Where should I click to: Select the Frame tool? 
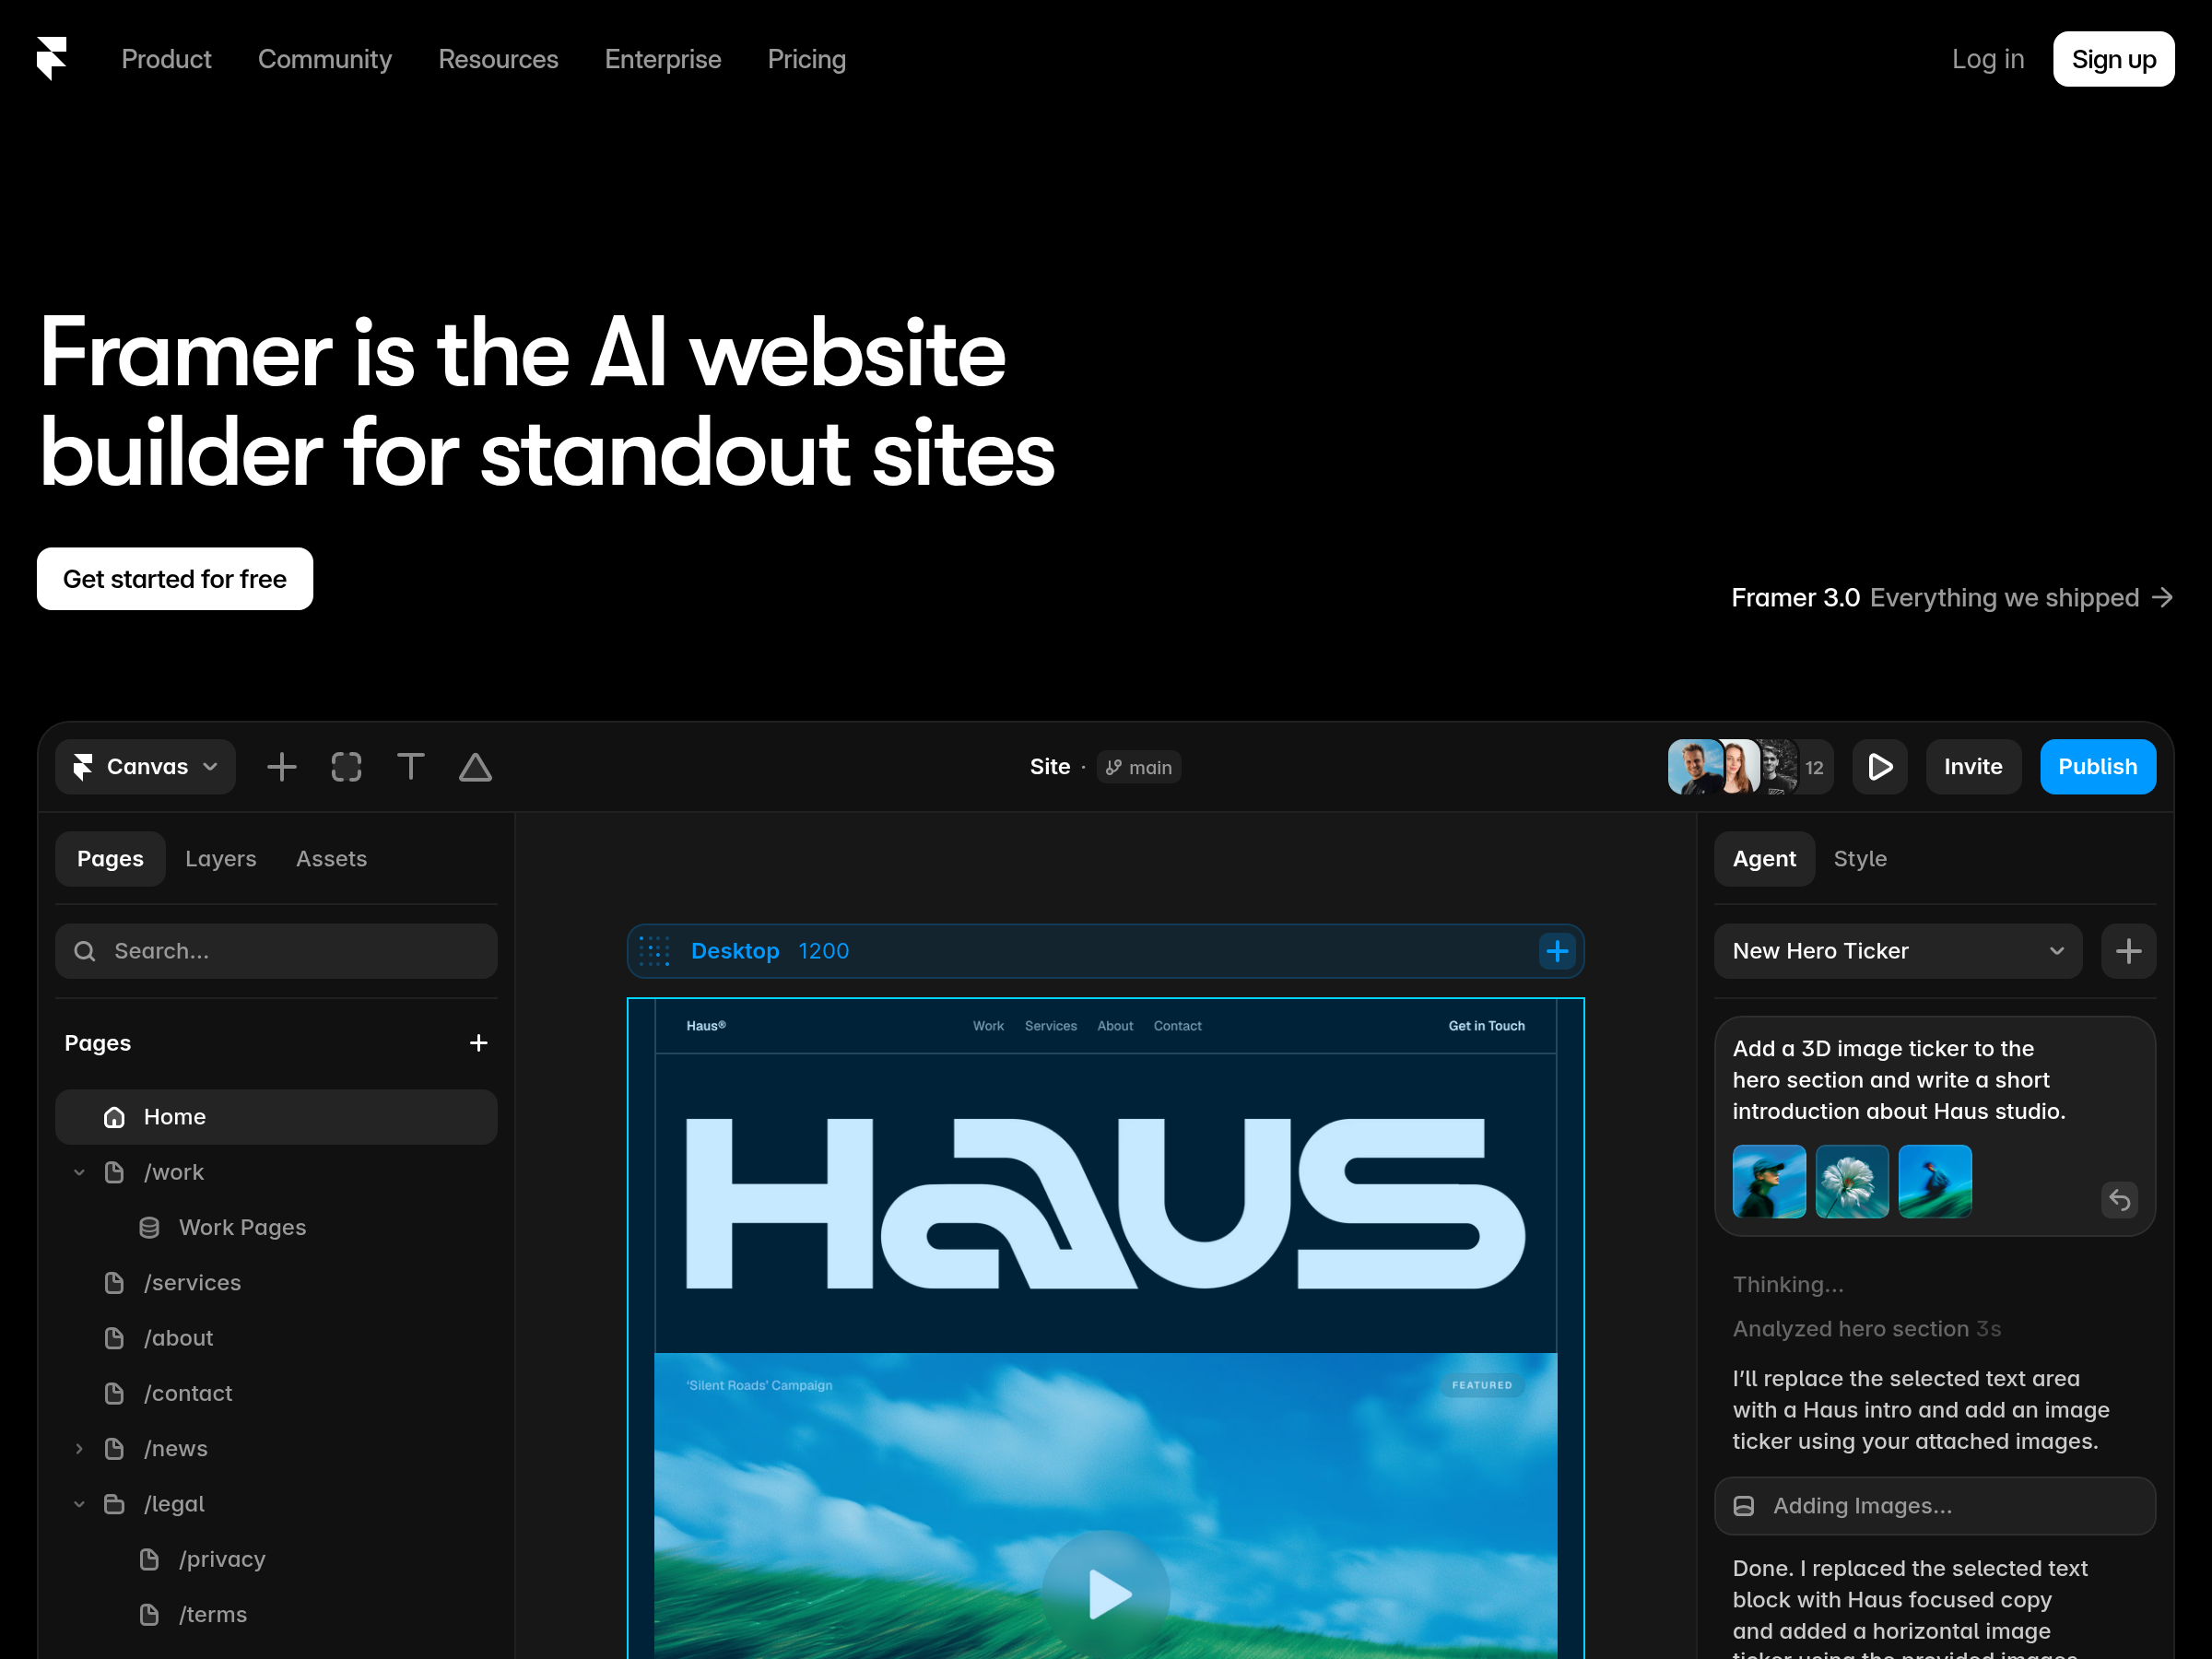point(346,767)
